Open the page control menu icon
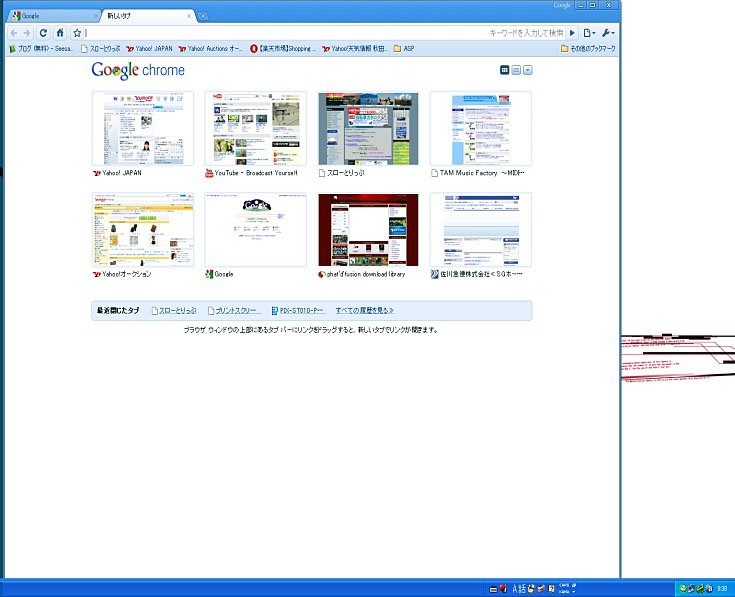Screen dimensions: 735x597 coord(589,33)
